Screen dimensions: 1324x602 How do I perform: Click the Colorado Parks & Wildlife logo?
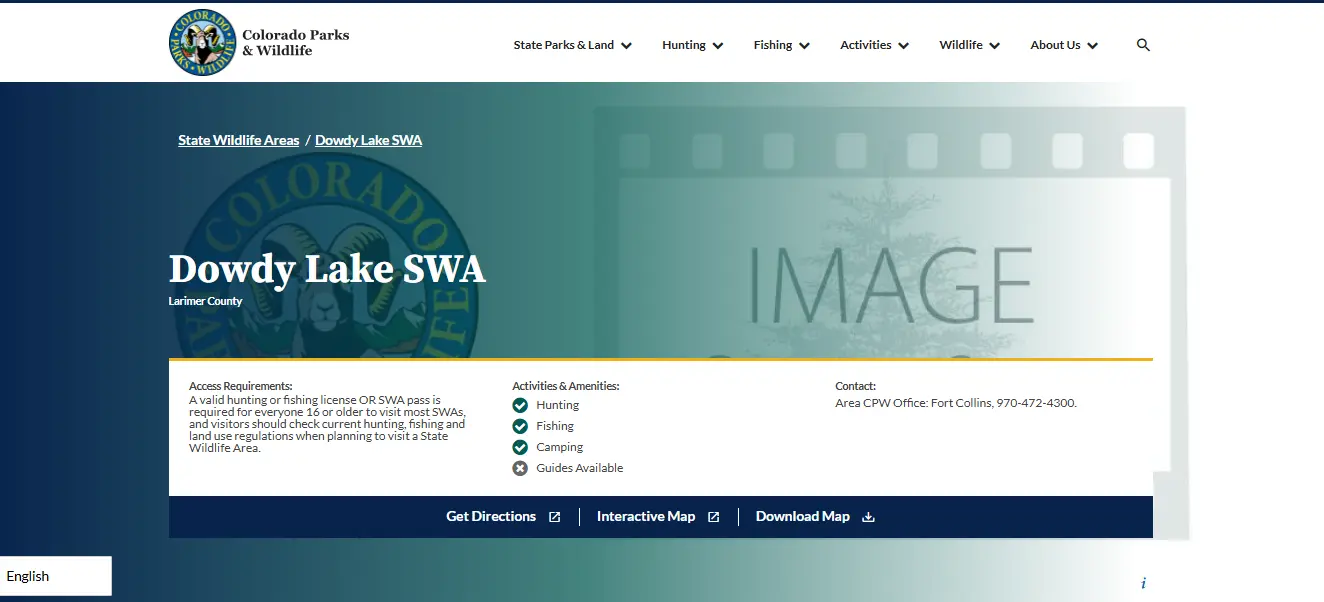[260, 43]
